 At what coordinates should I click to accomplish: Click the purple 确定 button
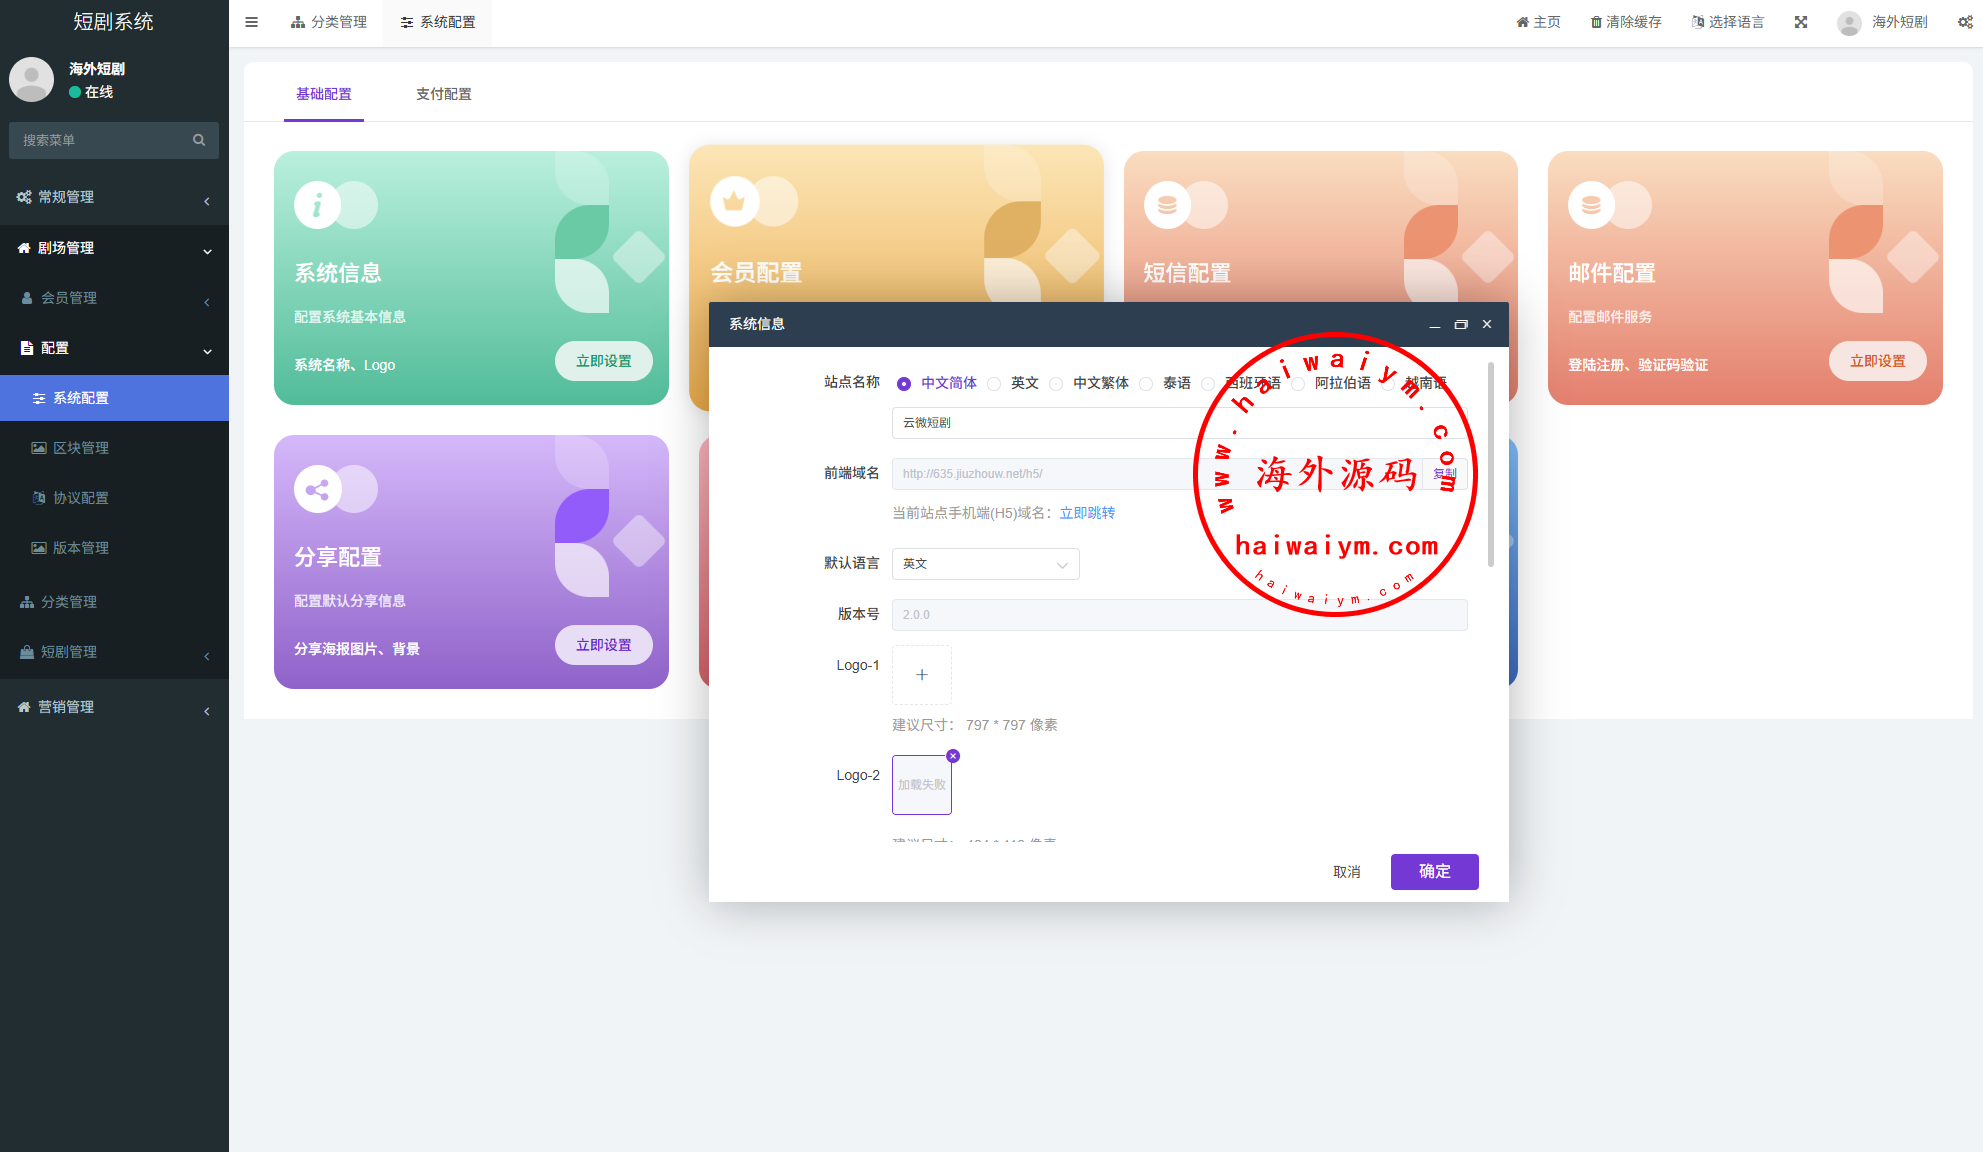point(1434,872)
